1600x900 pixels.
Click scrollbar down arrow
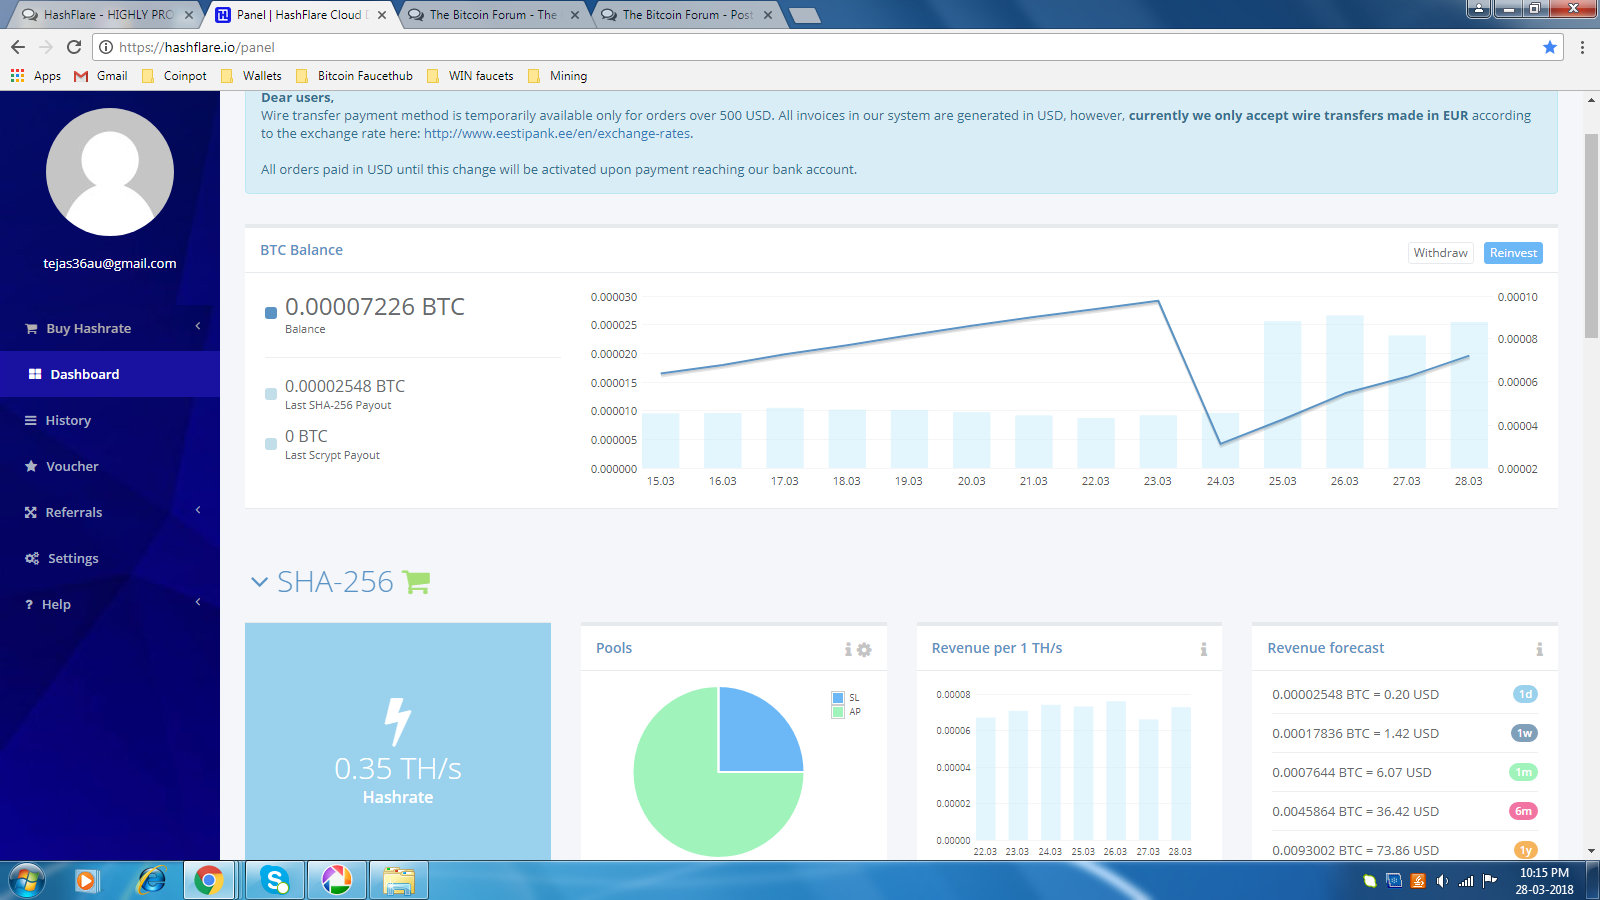coord(1591,851)
